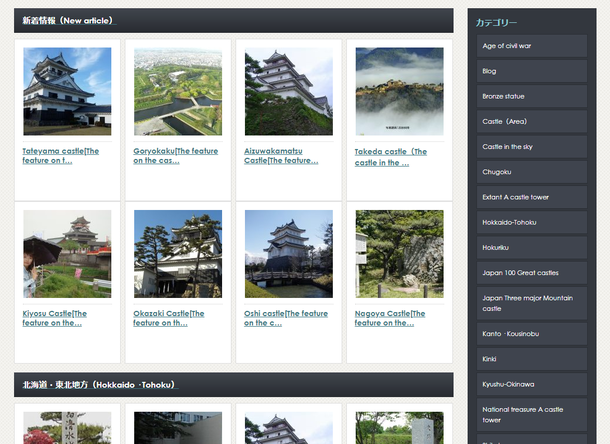Open the Aizuwakamatsu Castle photo
Image resolution: width=610 pixels, height=444 pixels.
(289, 92)
